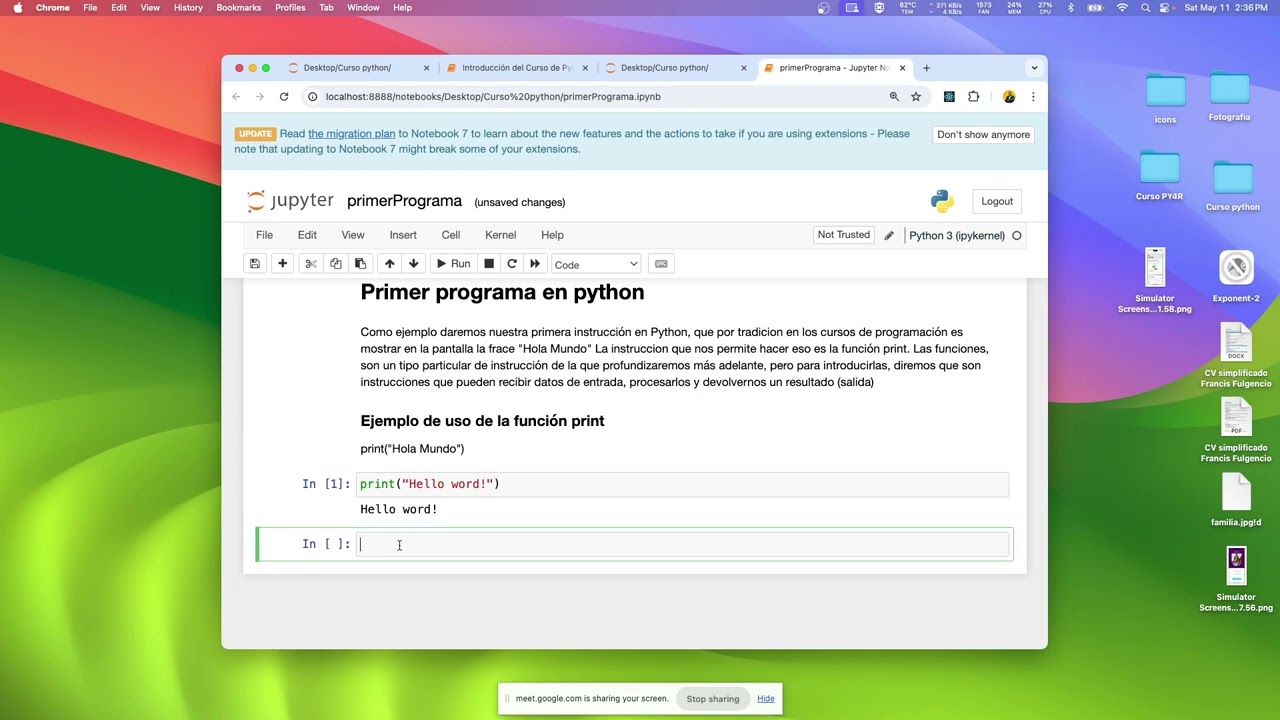Restart the kernel with the circular arrow
Viewport: 1280px width, 720px height.
[512, 264]
